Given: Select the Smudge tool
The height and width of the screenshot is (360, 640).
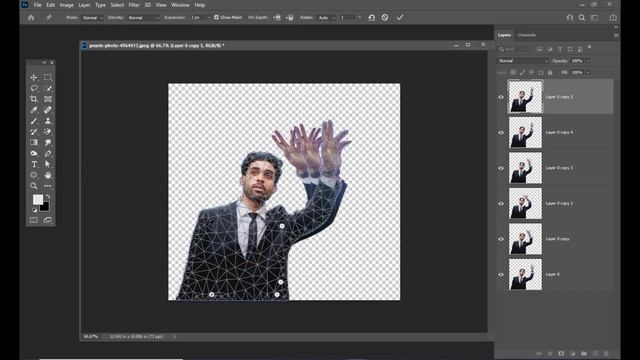Looking at the screenshot, I should pyautogui.click(x=48, y=142).
